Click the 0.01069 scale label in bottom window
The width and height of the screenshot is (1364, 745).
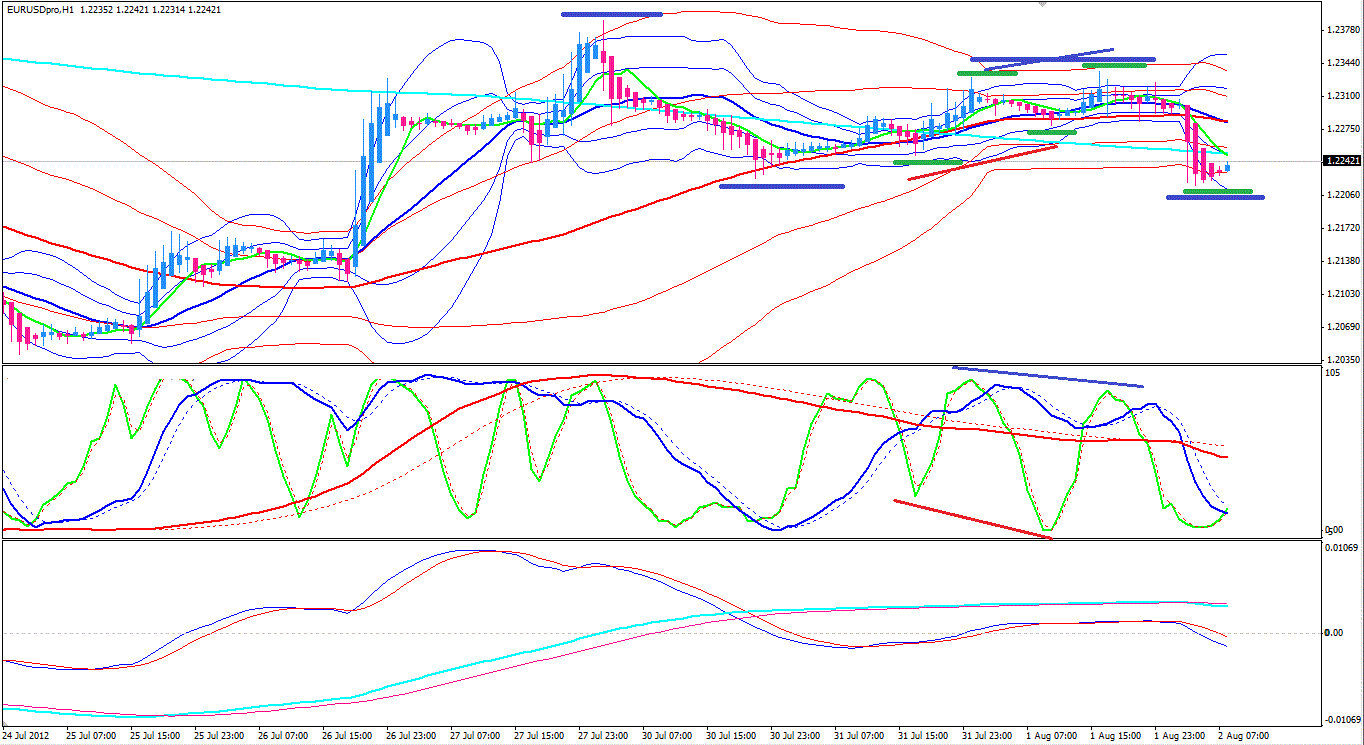[x=1338, y=548]
